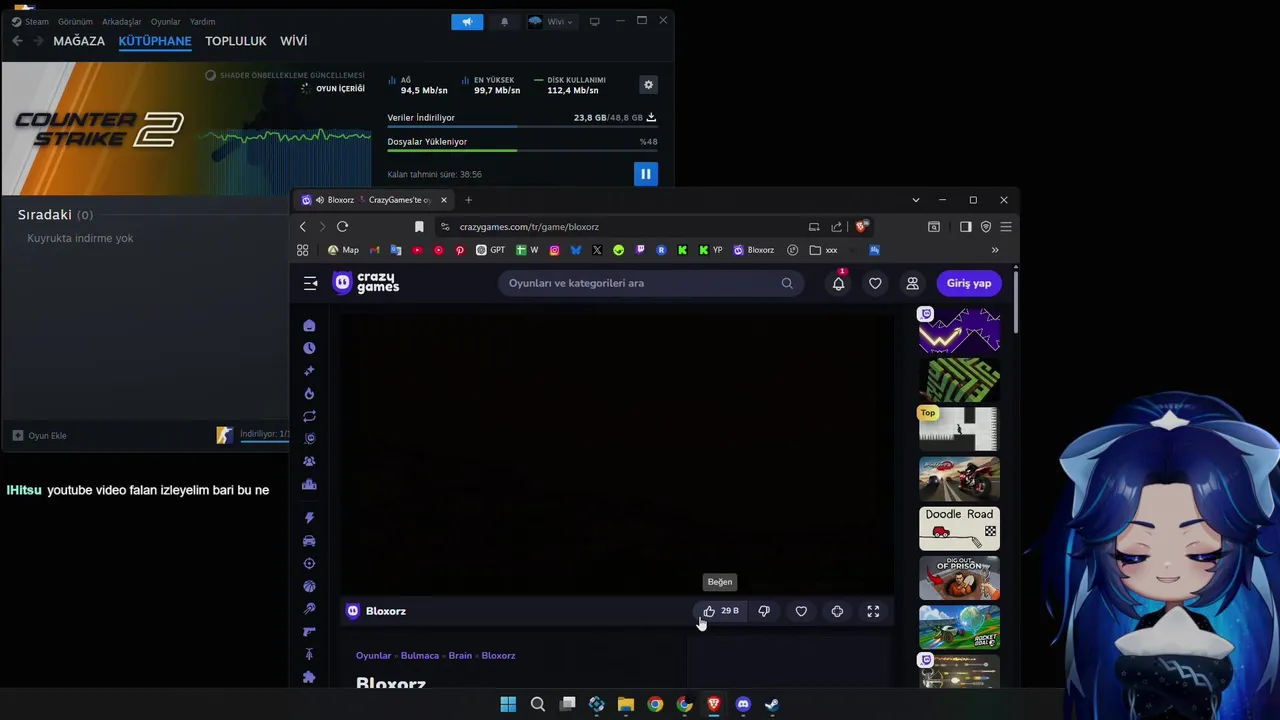The image size is (1280, 720).
Task: Open the Görünüm menu in Steam
Action: [75, 21]
